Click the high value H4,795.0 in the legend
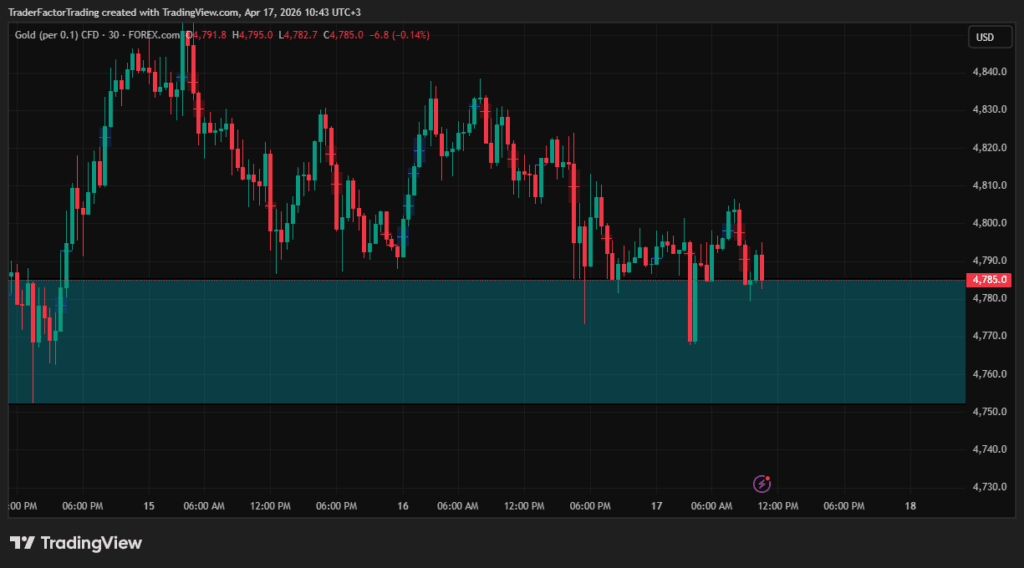The width and height of the screenshot is (1024, 568). coord(253,35)
